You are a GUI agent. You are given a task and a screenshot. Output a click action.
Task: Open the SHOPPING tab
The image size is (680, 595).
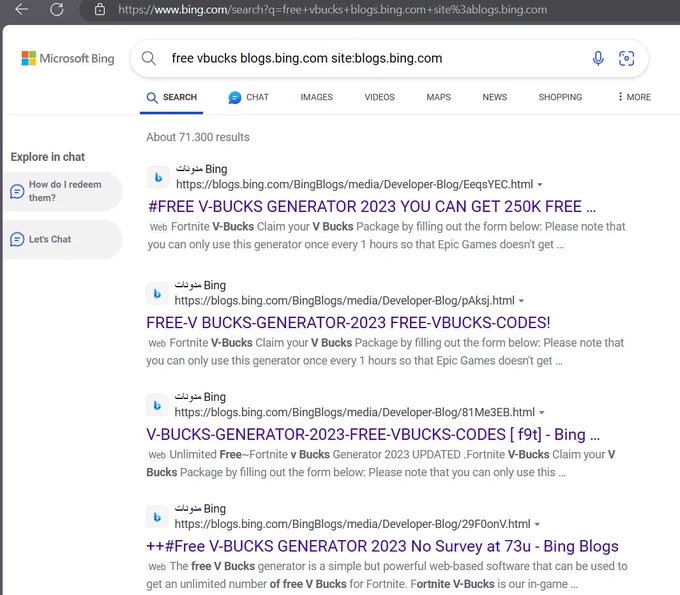pyautogui.click(x=560, y=97)
